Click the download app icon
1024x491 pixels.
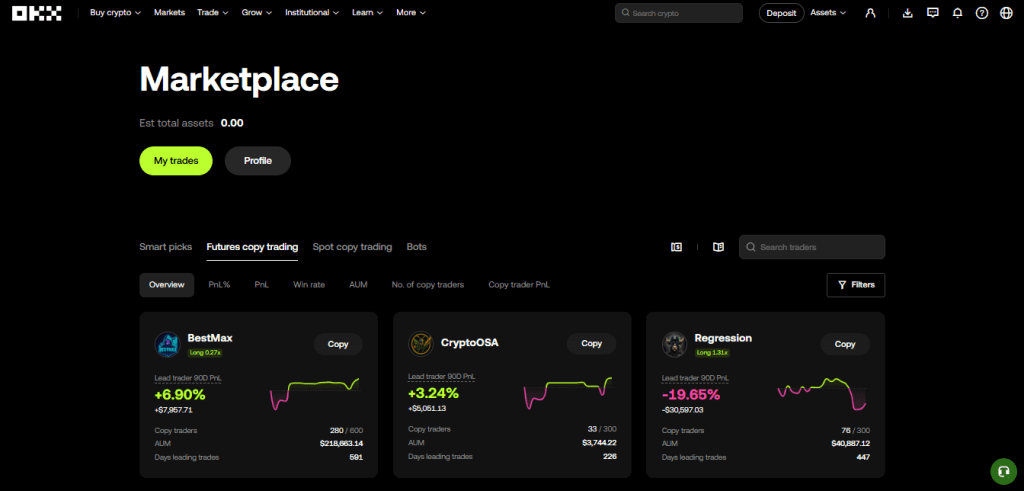point(907,13)
